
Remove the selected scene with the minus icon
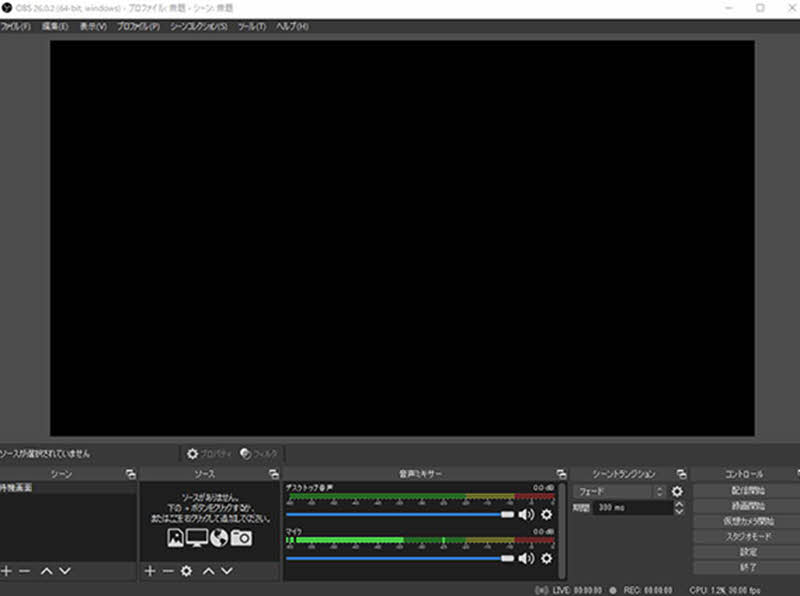(25, 570)
